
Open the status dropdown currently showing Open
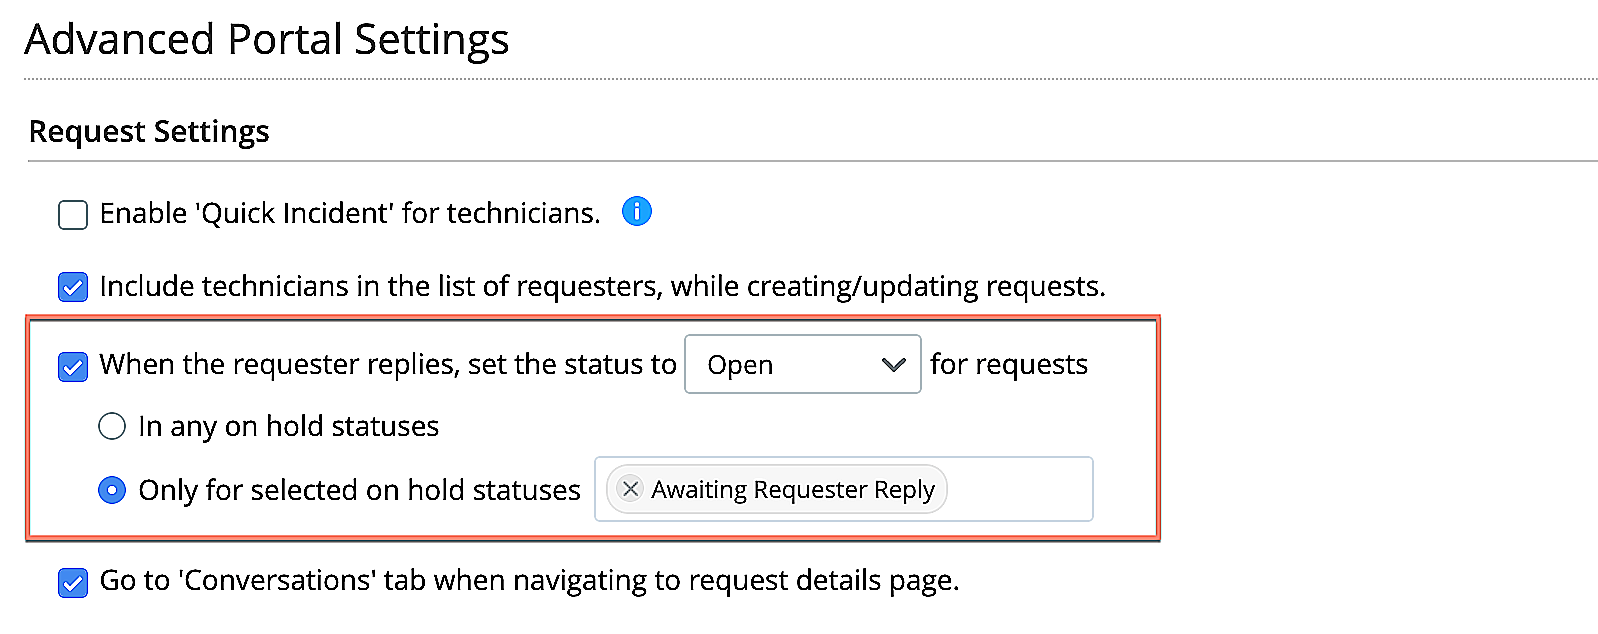coord(802,365)
